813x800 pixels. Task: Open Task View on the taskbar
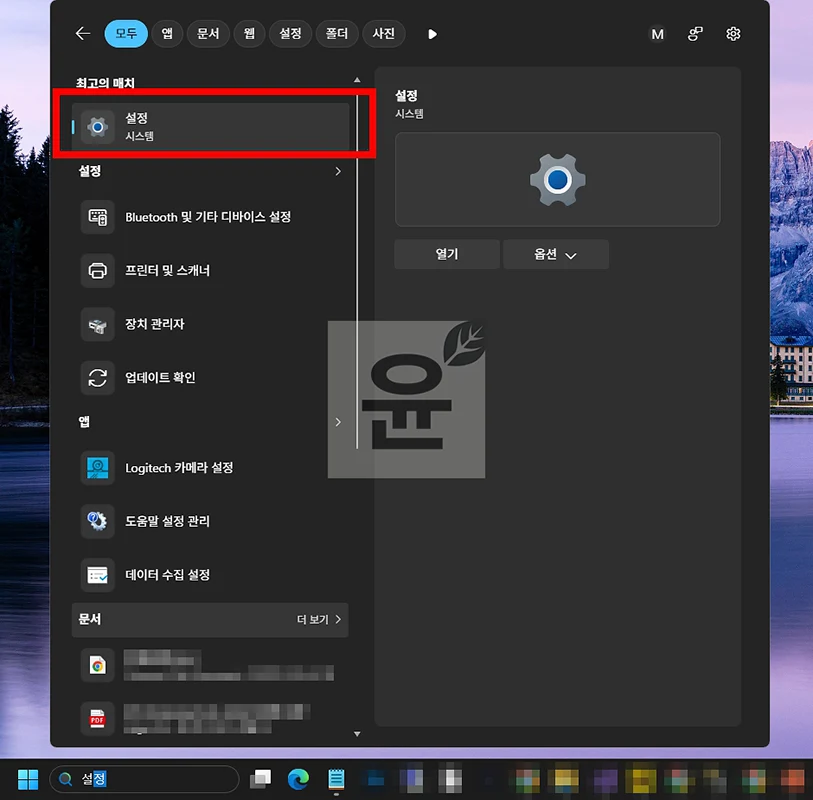point(260,779)
